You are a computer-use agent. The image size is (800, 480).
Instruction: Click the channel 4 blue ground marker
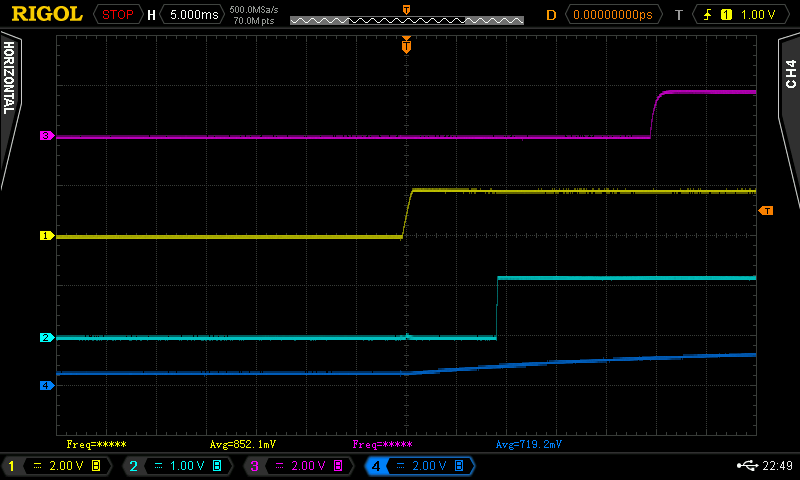tap(47, 386)
